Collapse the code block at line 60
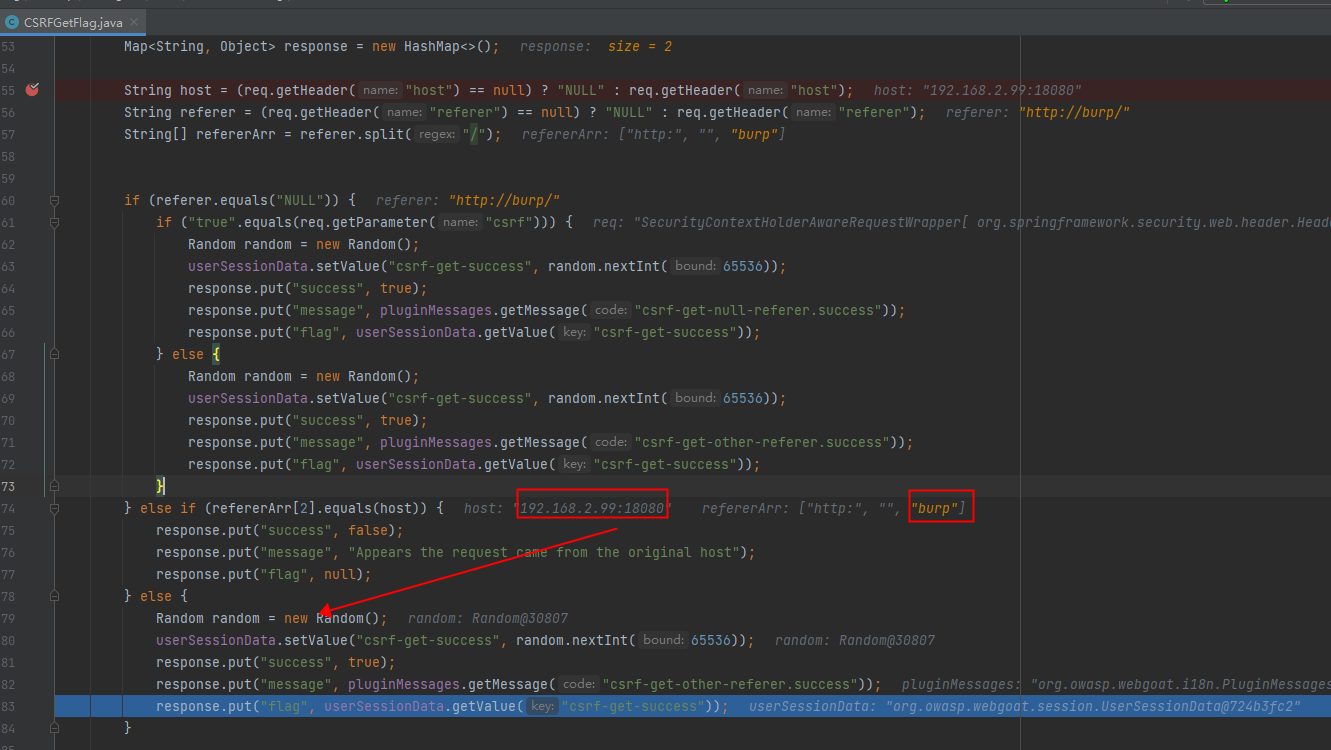Image resolution: width=1331 pixels, height=750 pixels. click(55, 200)
